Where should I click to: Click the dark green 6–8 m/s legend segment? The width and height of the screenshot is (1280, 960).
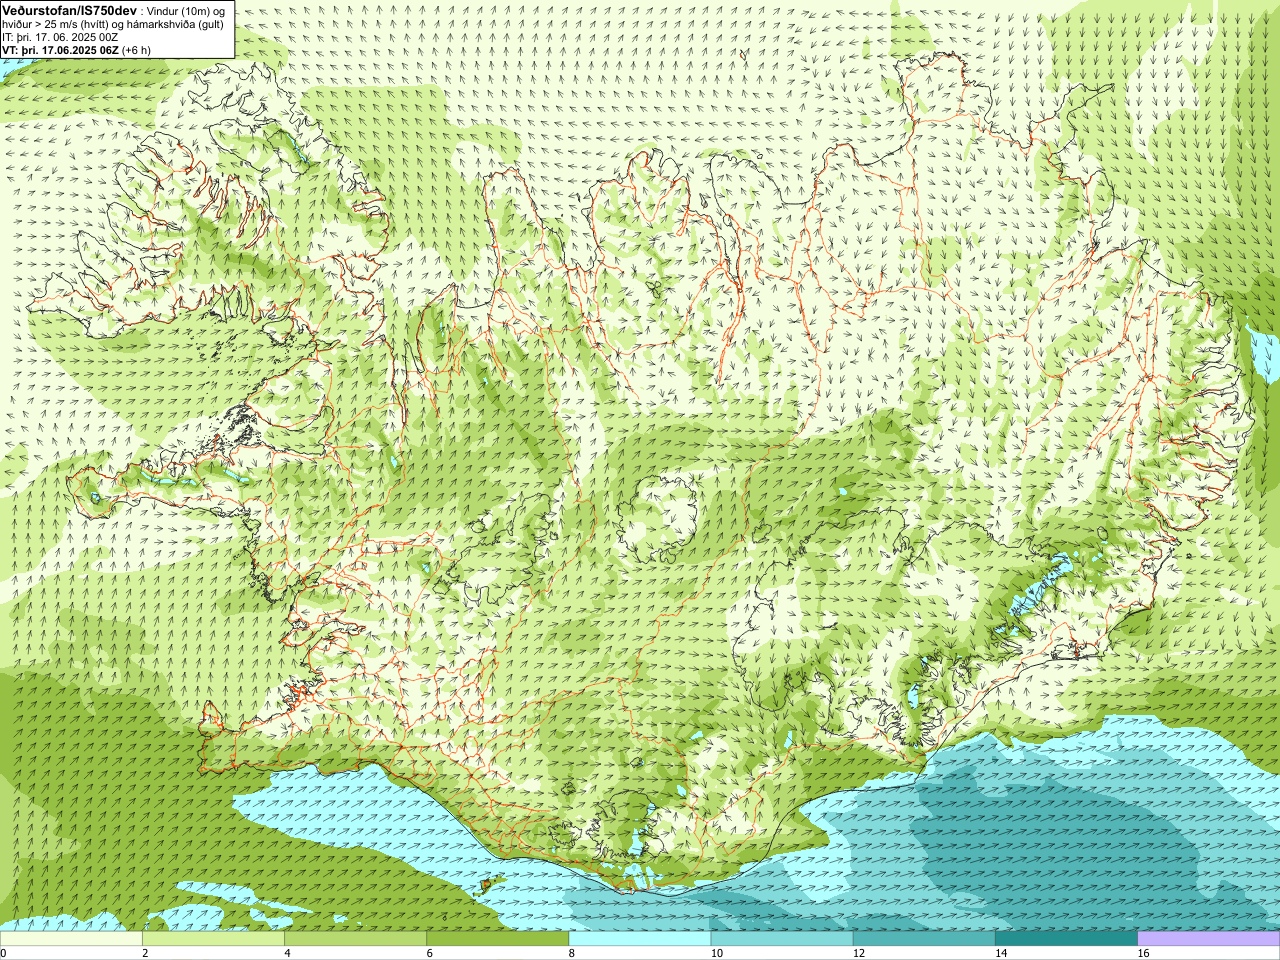pyautogui.click(x=497, y=939)
